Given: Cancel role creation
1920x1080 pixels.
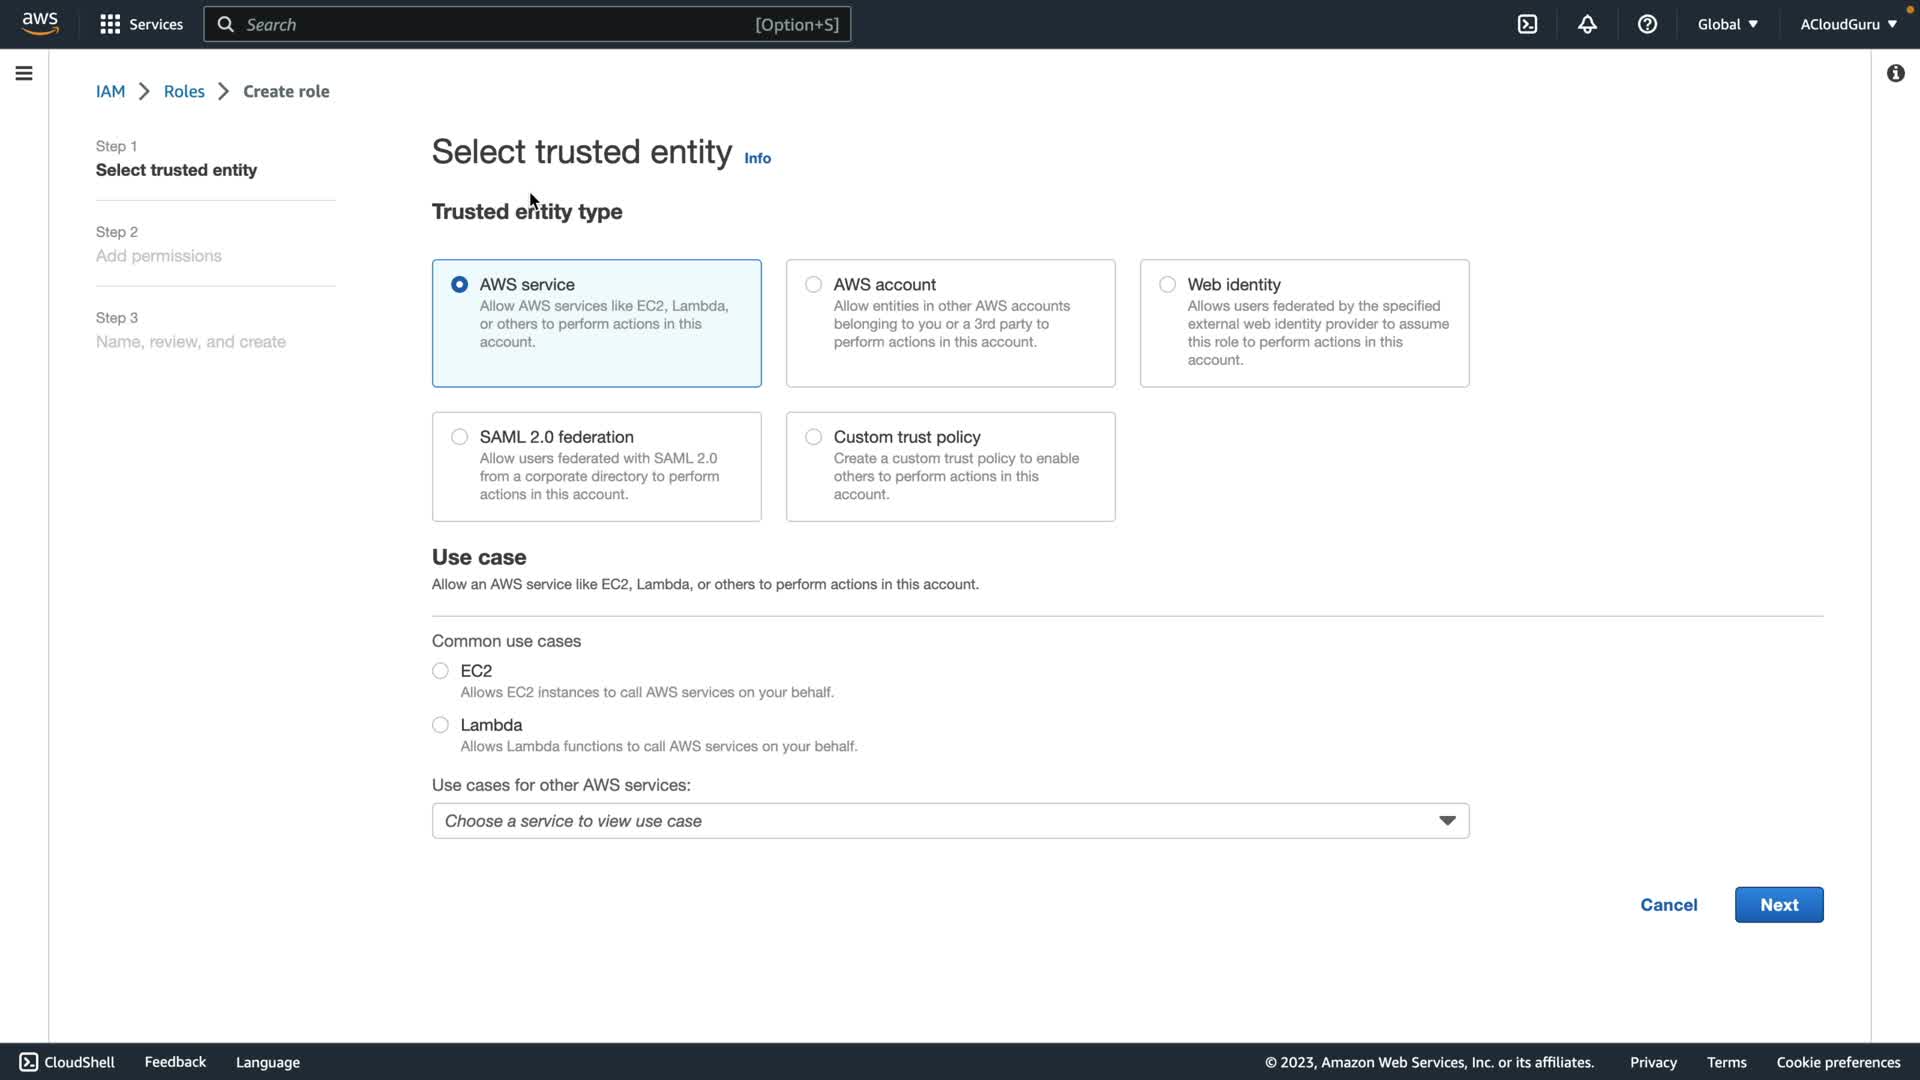Looking at the screenshot, I should (1668, 905).
